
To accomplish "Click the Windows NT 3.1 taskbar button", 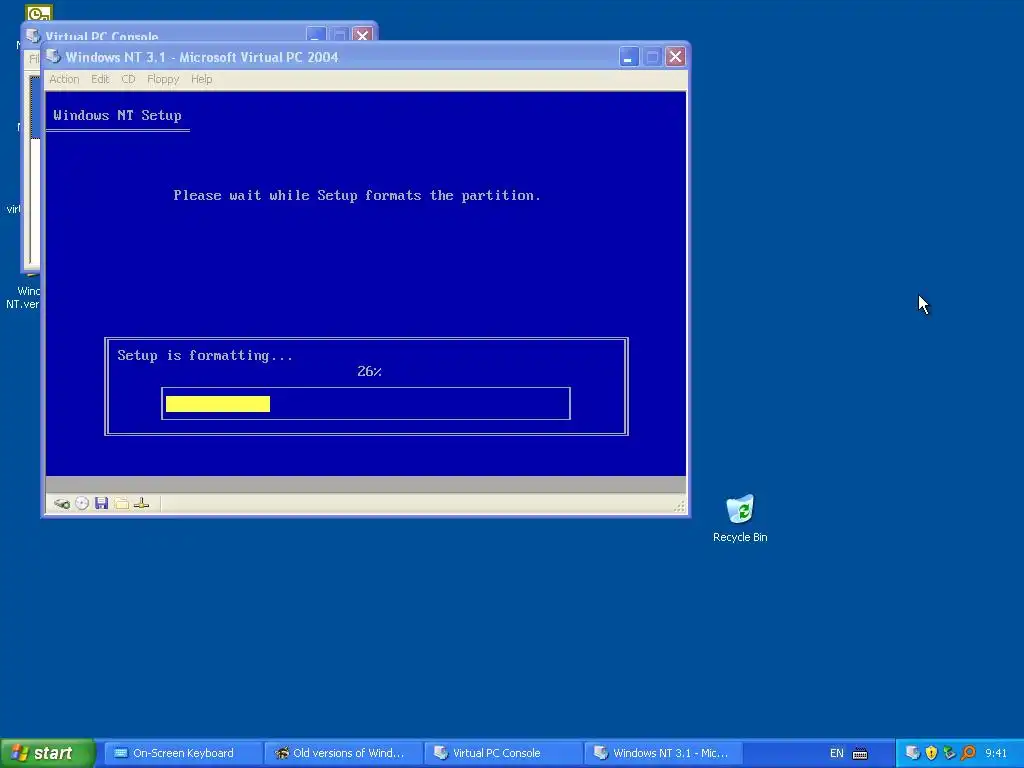I will tap(663, 753).
